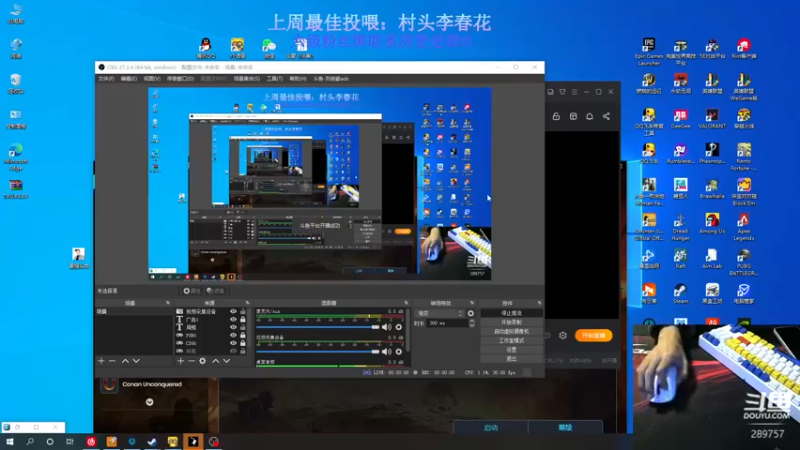Viewport: 800px width, 450px height.
Task: Open the 视图(V) menu in OBS
Action: pyautogui.click(x=152, y=79)
